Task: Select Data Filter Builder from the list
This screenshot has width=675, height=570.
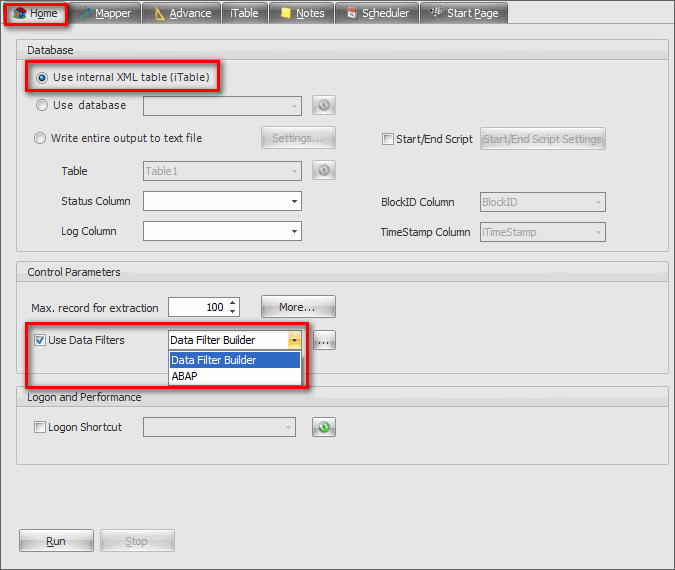Action: click(235, 360)
